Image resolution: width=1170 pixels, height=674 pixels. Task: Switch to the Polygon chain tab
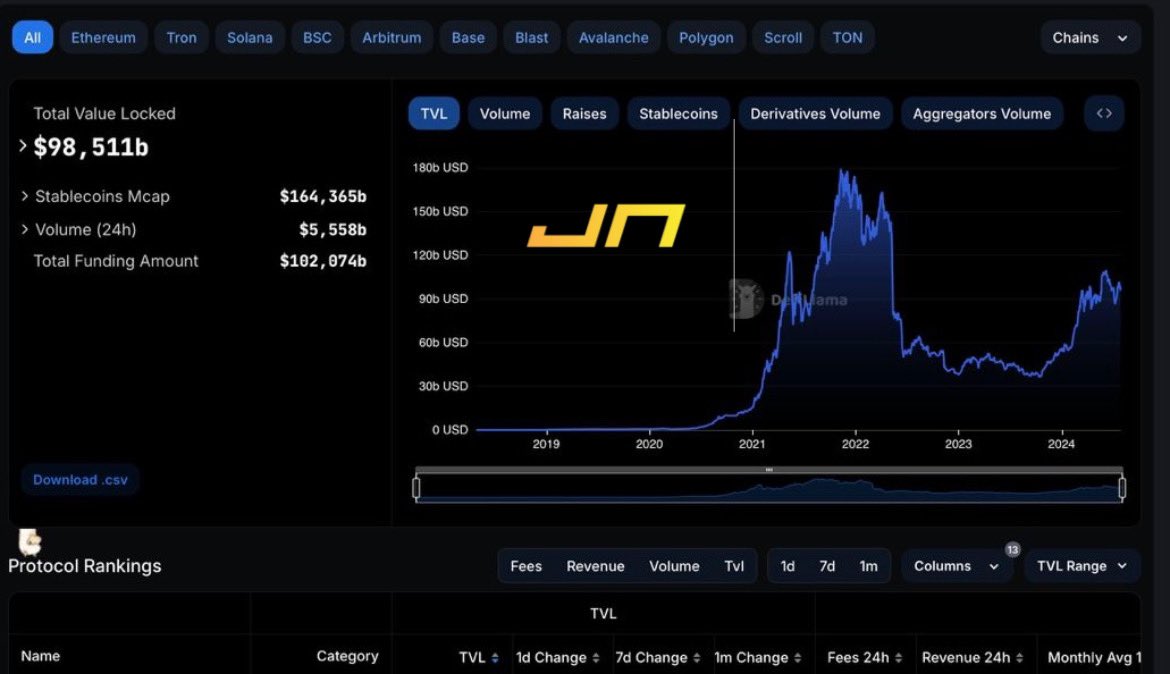(706, 37)
